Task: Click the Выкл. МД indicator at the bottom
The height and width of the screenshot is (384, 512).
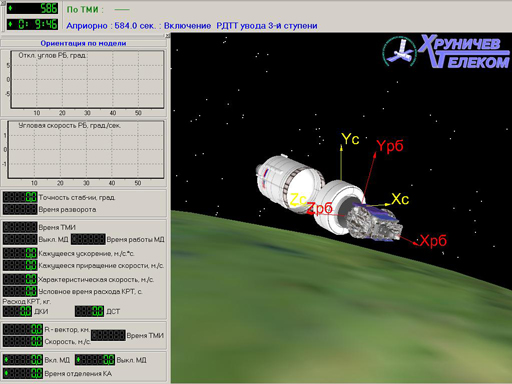Action: point(95,360)
